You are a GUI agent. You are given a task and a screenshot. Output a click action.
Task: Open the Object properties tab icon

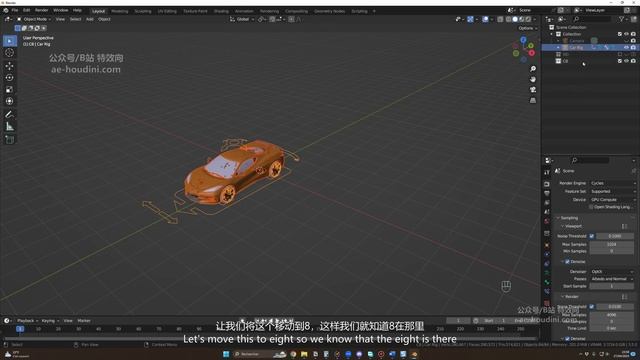pyautogui.click(x=547, y=245)
